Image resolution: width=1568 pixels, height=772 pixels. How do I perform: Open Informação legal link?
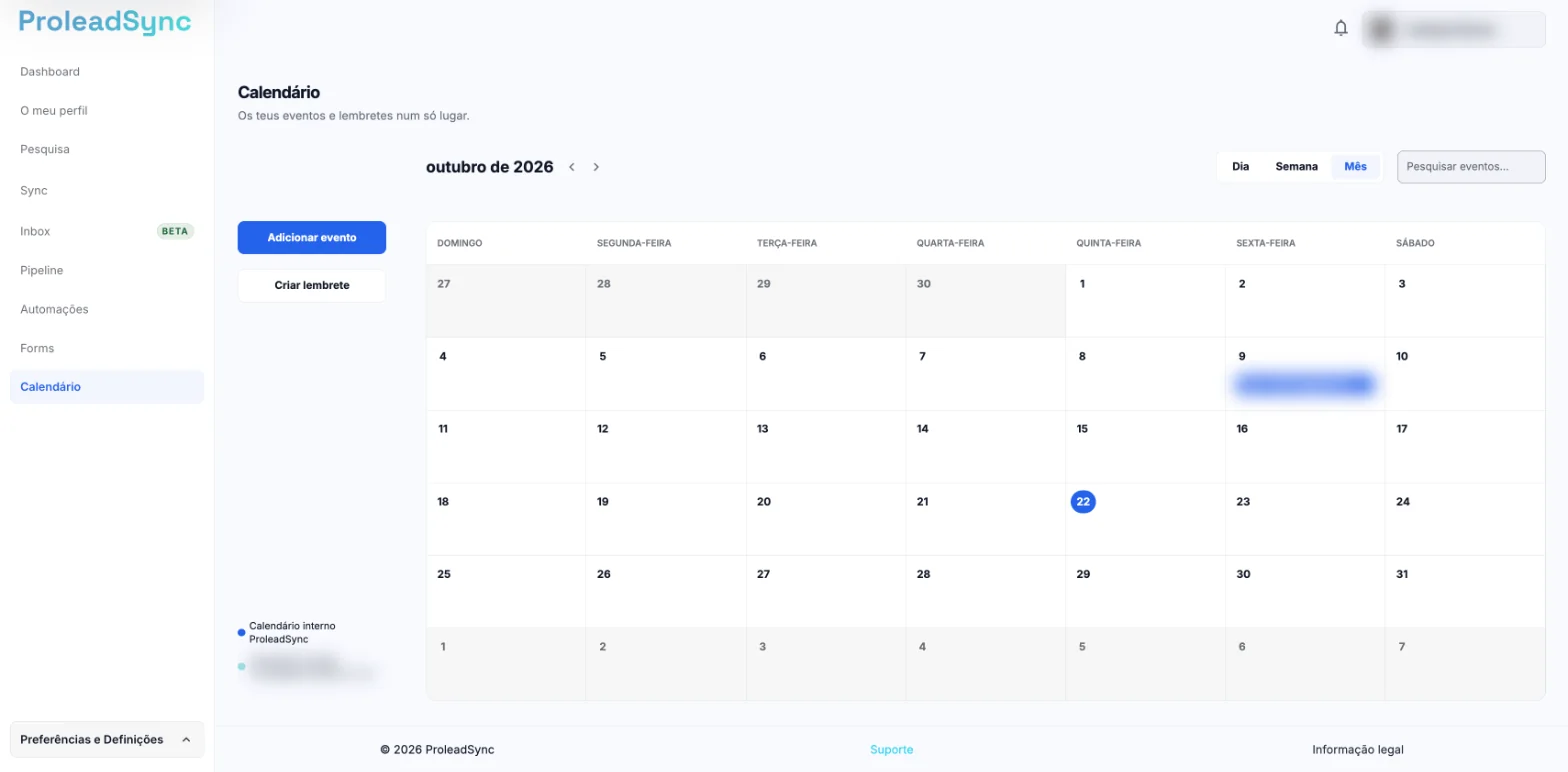tap(1357, 750)
